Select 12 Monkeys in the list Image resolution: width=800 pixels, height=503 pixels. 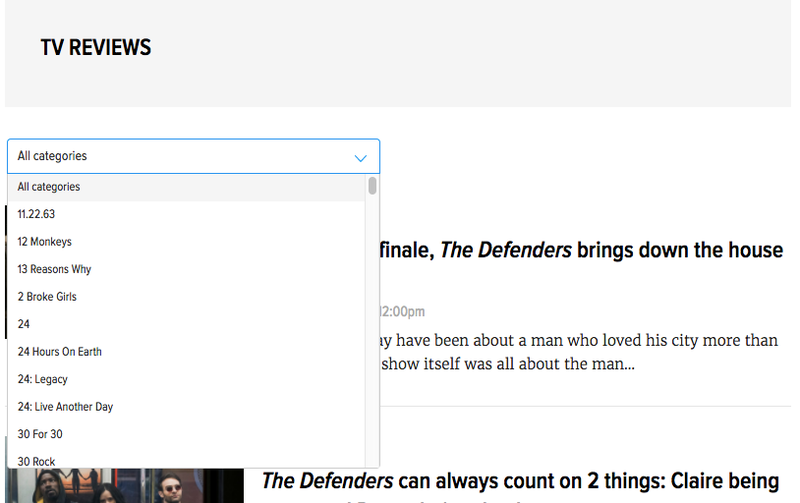click(x=187, y=242)
